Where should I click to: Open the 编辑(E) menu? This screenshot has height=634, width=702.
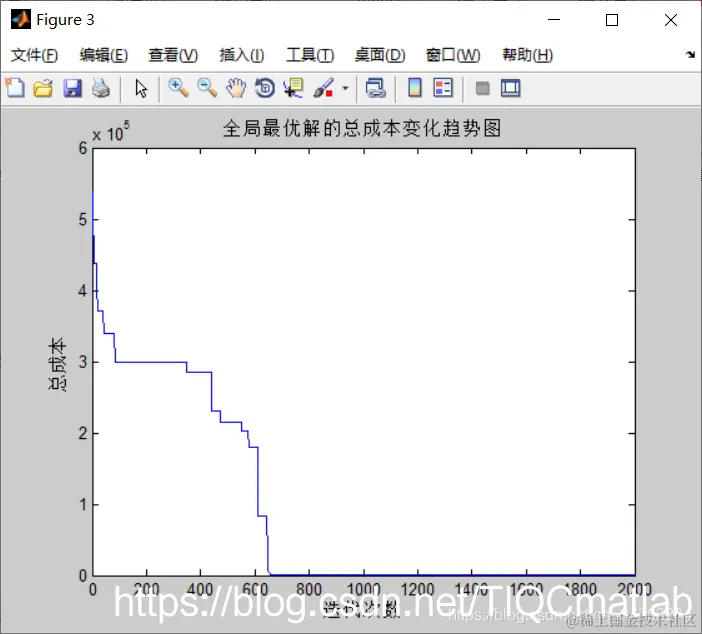click(104, 55)
